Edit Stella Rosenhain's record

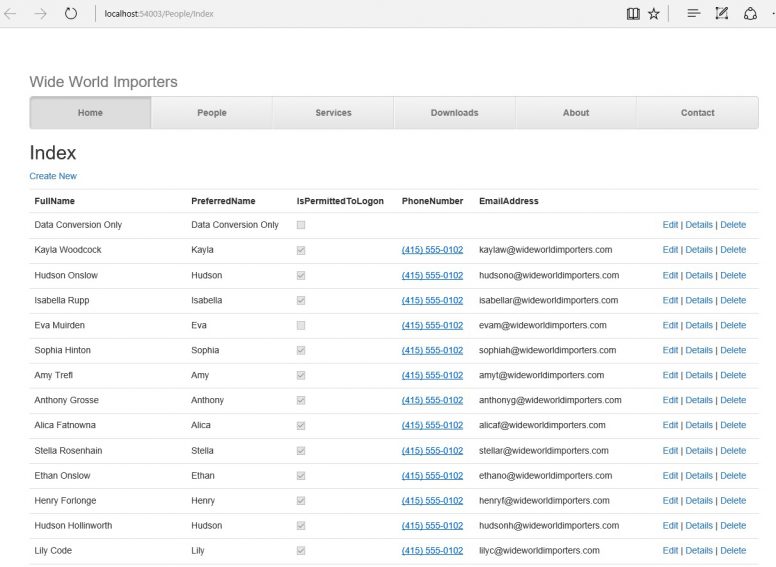tap(670, 451)
